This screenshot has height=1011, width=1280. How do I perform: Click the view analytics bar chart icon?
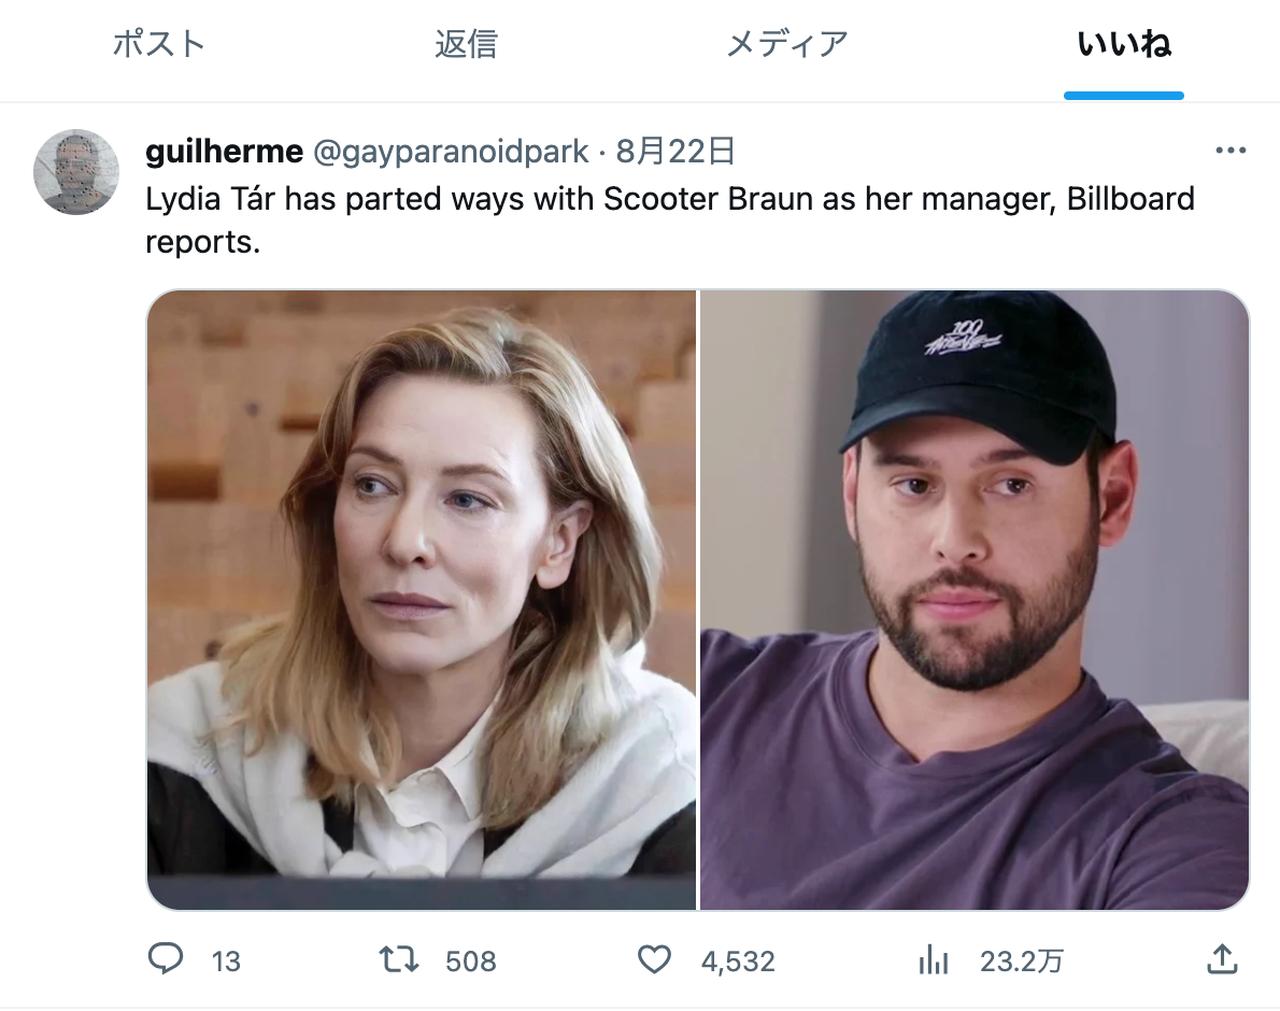[933, 960]
